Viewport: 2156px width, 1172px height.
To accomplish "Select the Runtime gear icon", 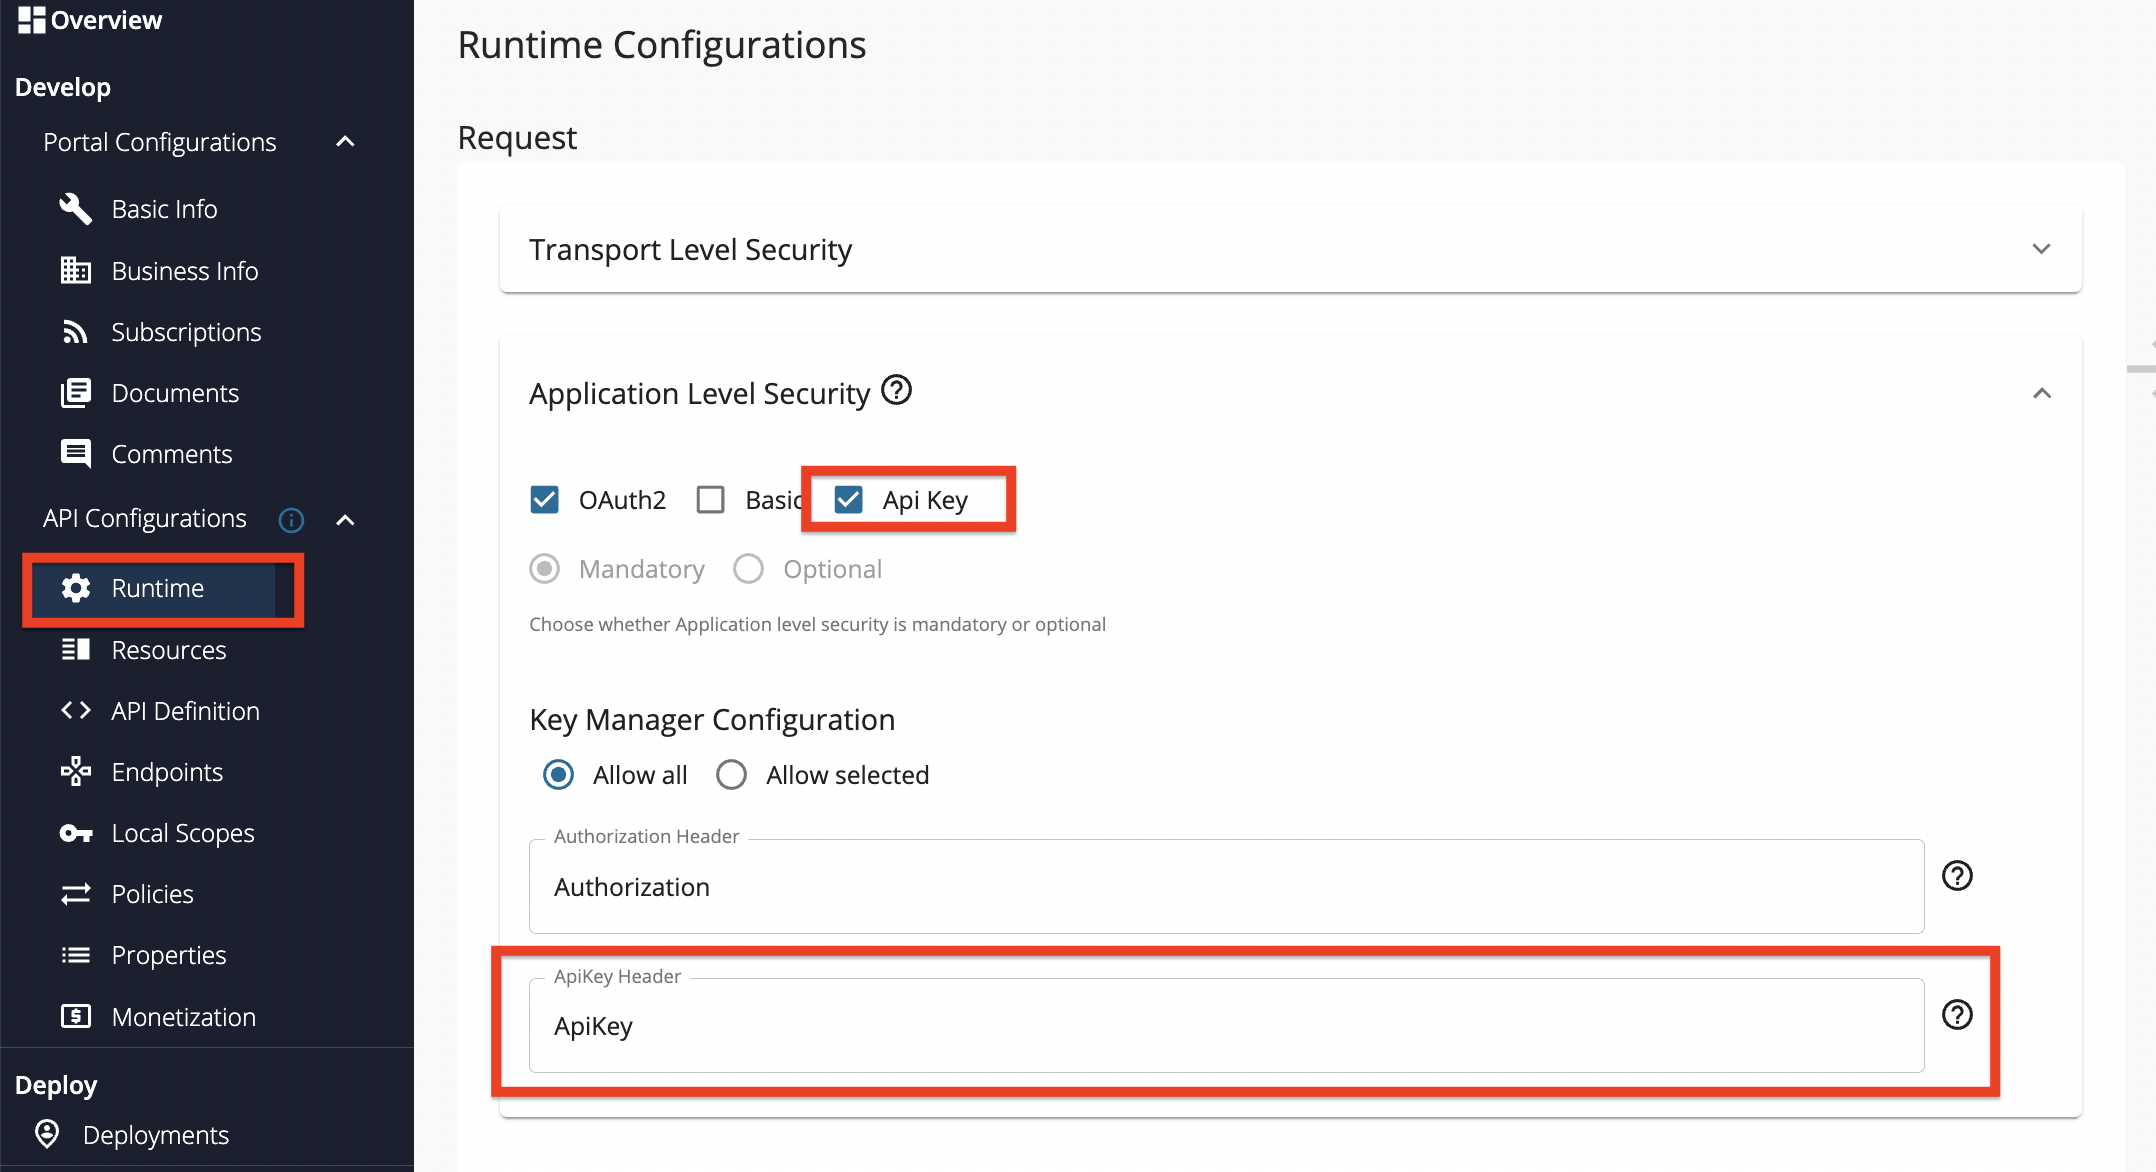I will click(75, 588).
